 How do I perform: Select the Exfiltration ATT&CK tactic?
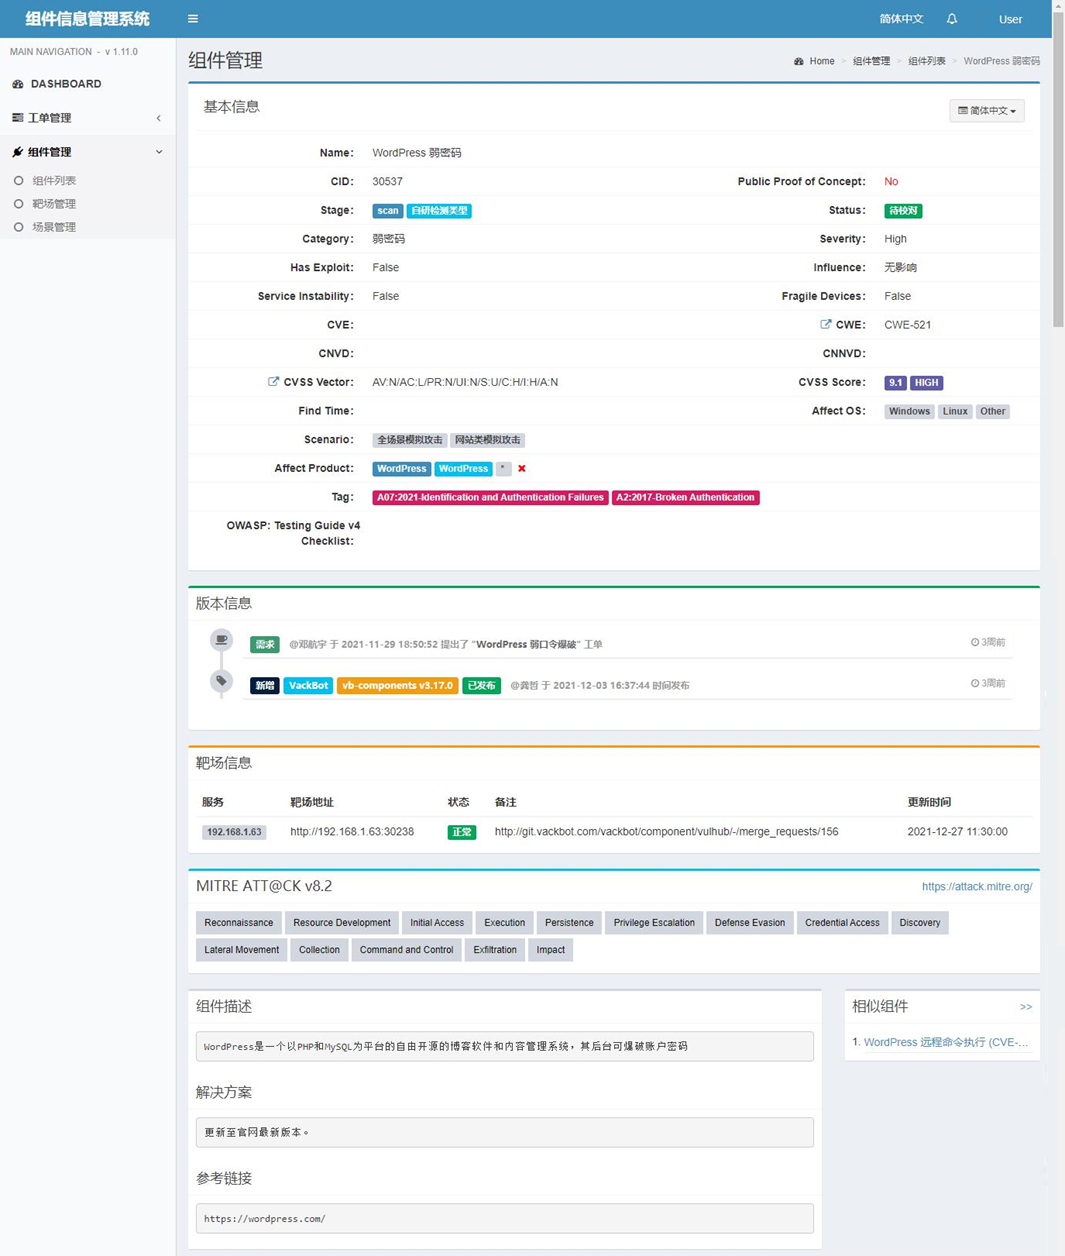(495, 950)
